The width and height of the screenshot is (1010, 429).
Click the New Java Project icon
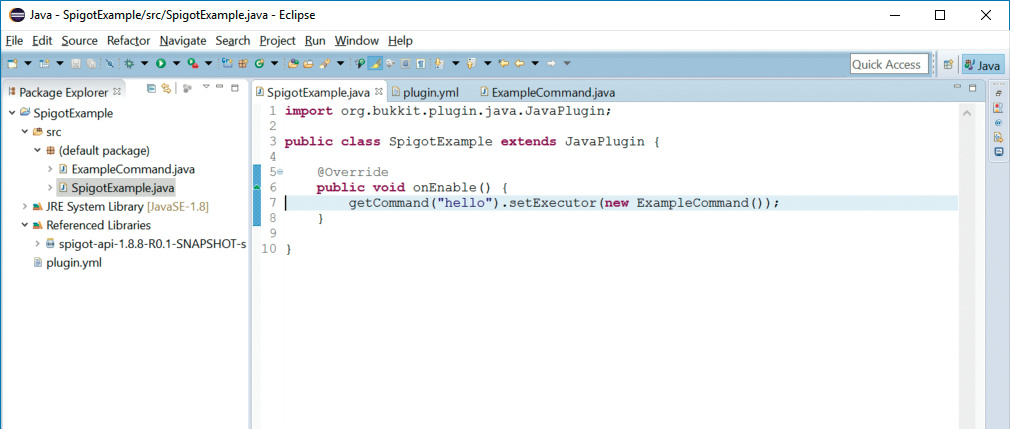[x=226, y=63]
